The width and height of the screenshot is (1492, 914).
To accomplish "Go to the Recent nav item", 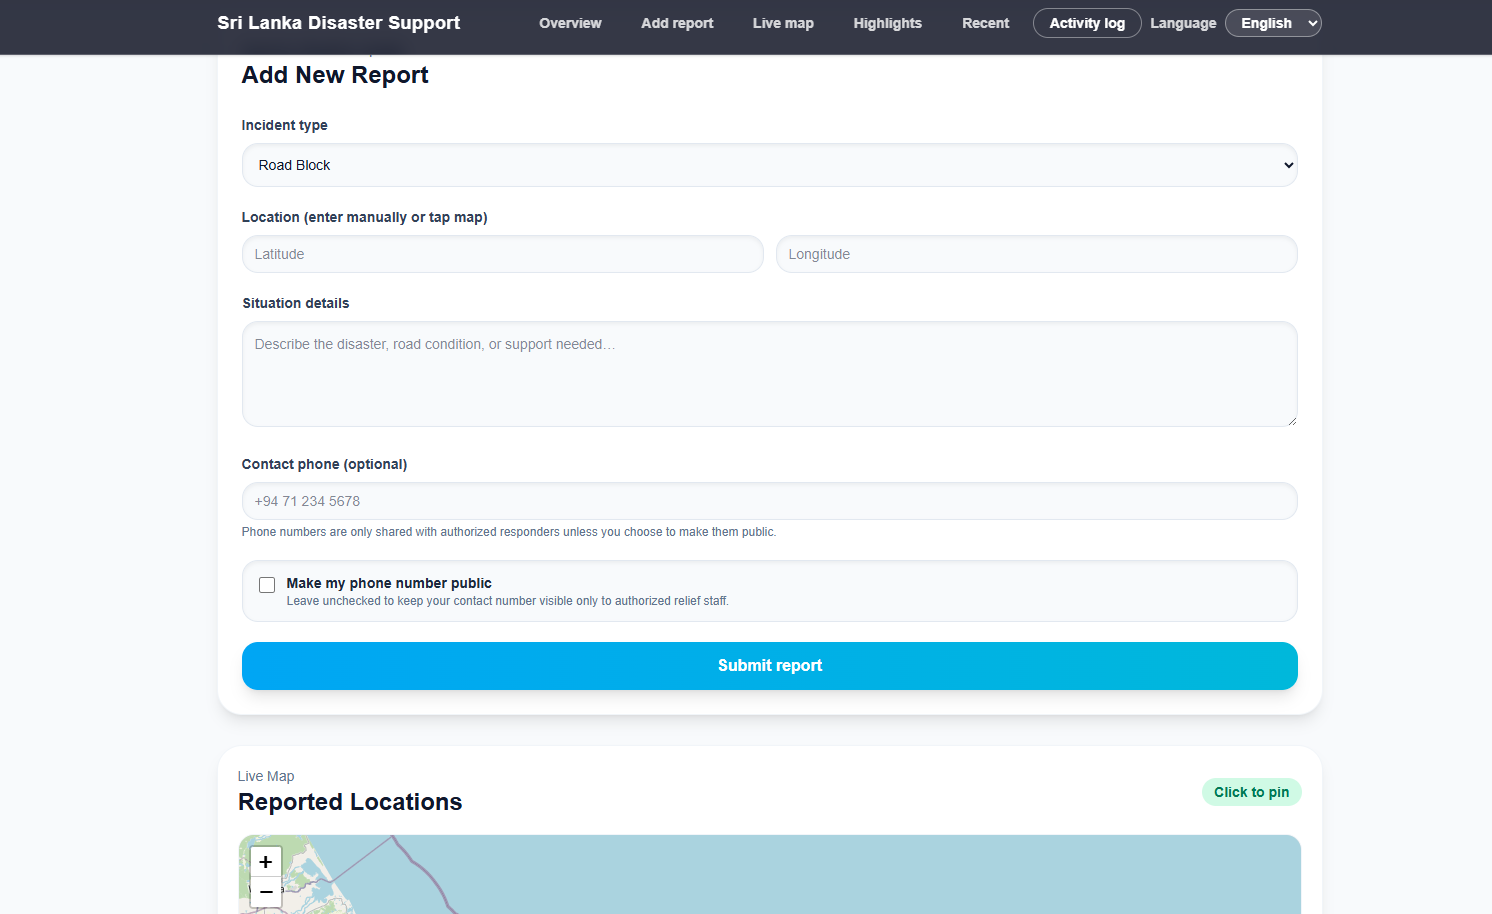I will pyautogui.click(x=985, y=23).
